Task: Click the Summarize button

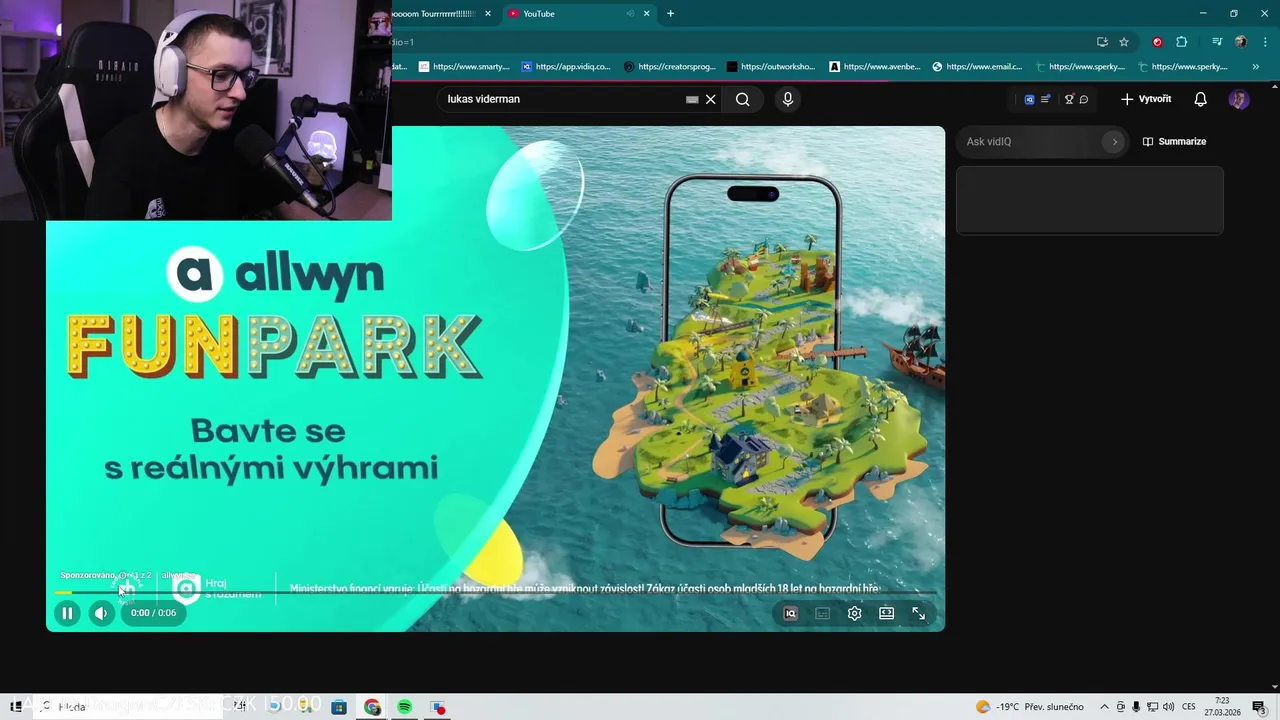Action: point(1175,141)
